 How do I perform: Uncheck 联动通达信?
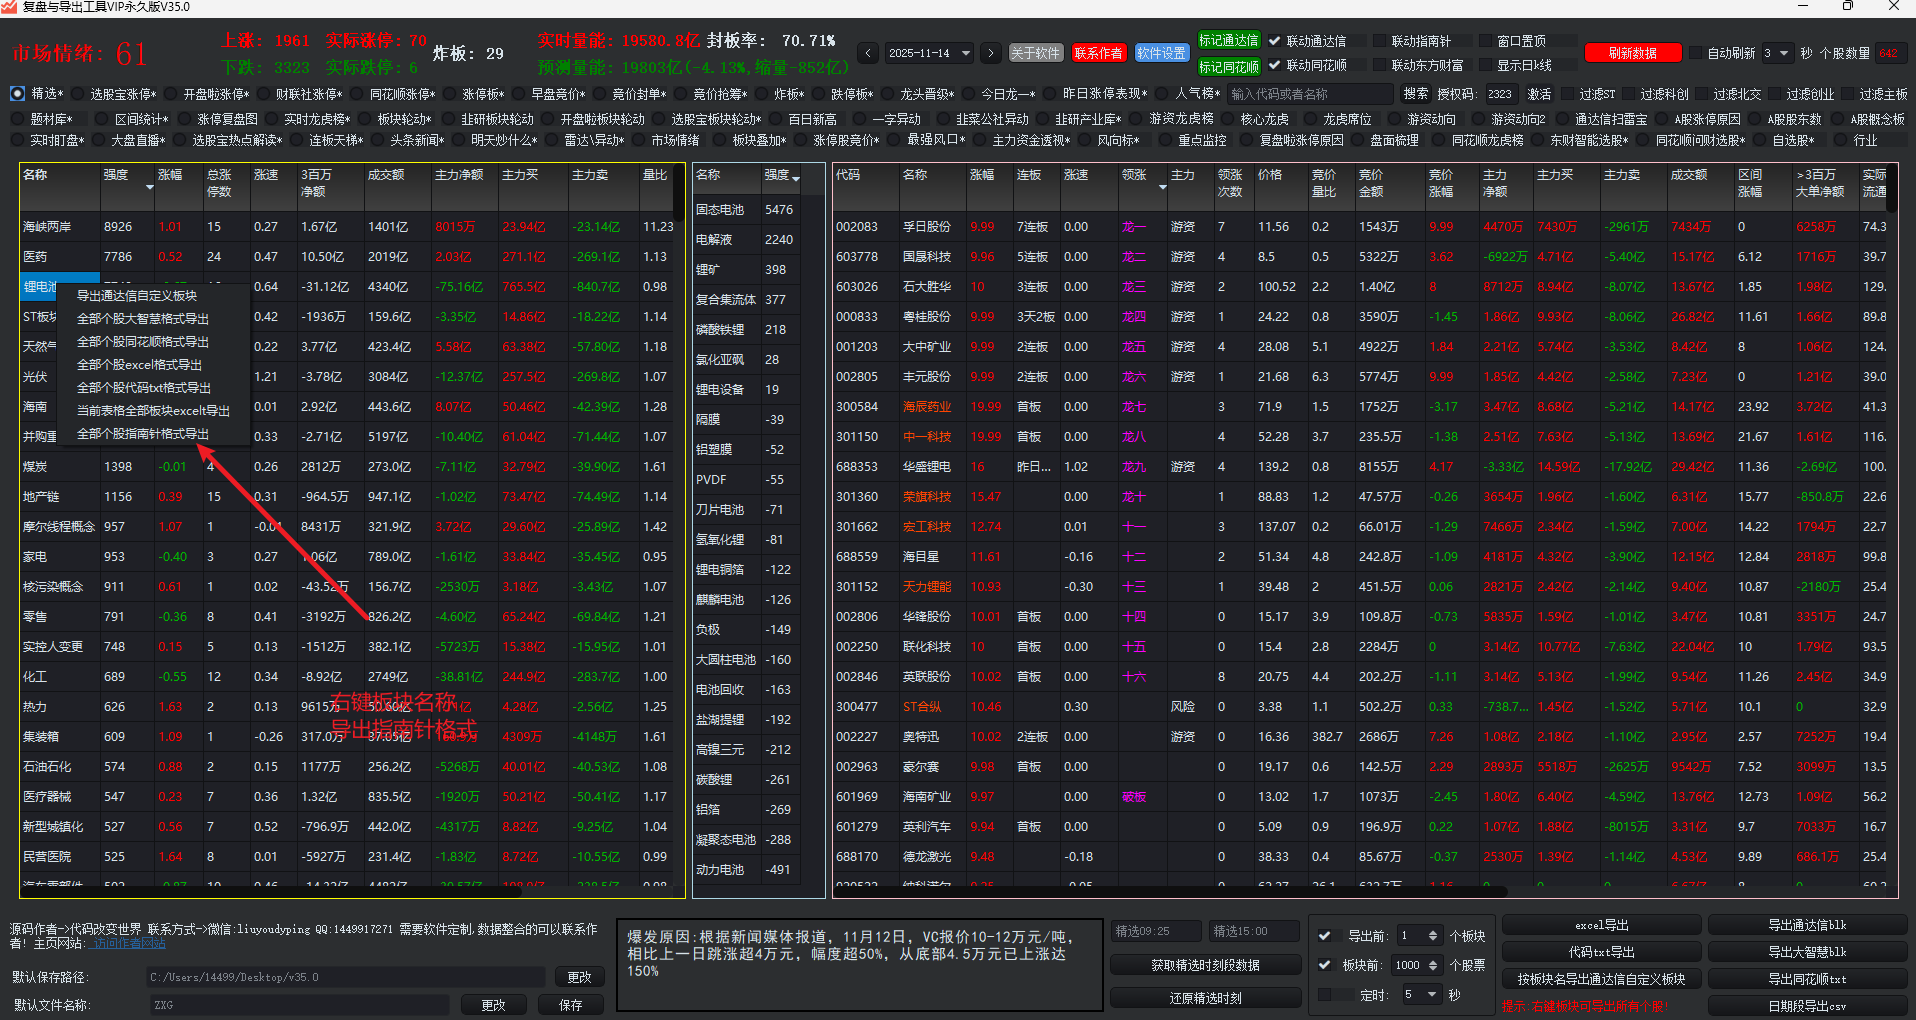(x=1275, y=41)
